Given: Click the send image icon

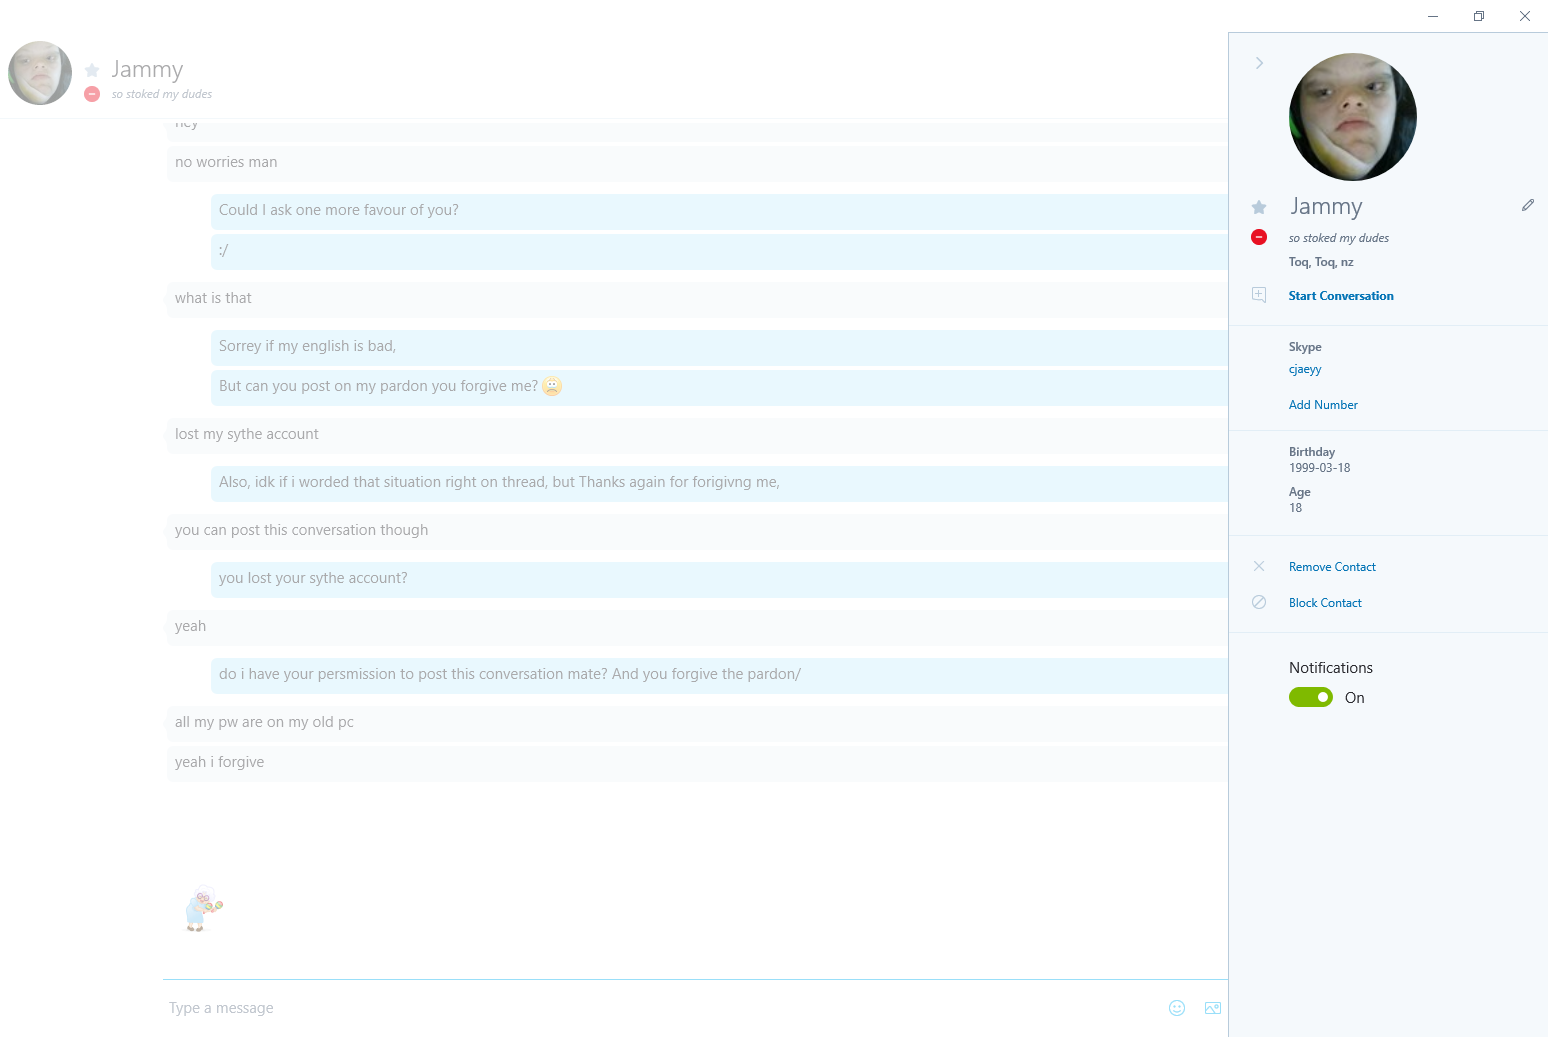Looking at the screenshot, I should pyautogui.click(x=1213, y=1008).
